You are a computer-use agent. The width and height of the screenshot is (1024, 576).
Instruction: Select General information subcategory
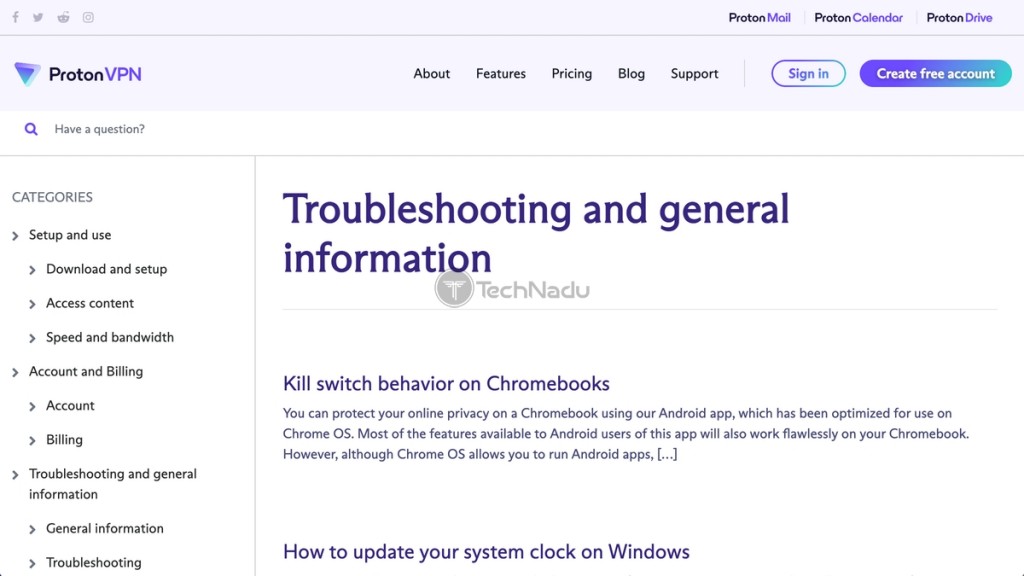104,528
